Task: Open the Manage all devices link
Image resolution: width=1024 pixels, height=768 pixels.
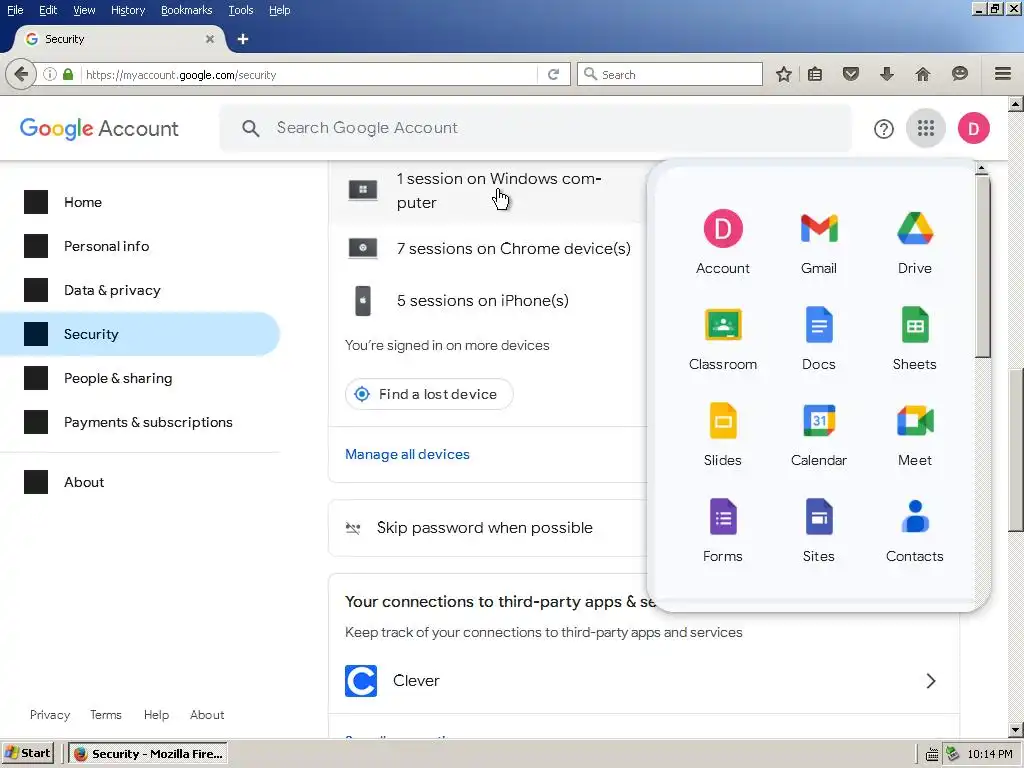Action: [x=407, y=454]
